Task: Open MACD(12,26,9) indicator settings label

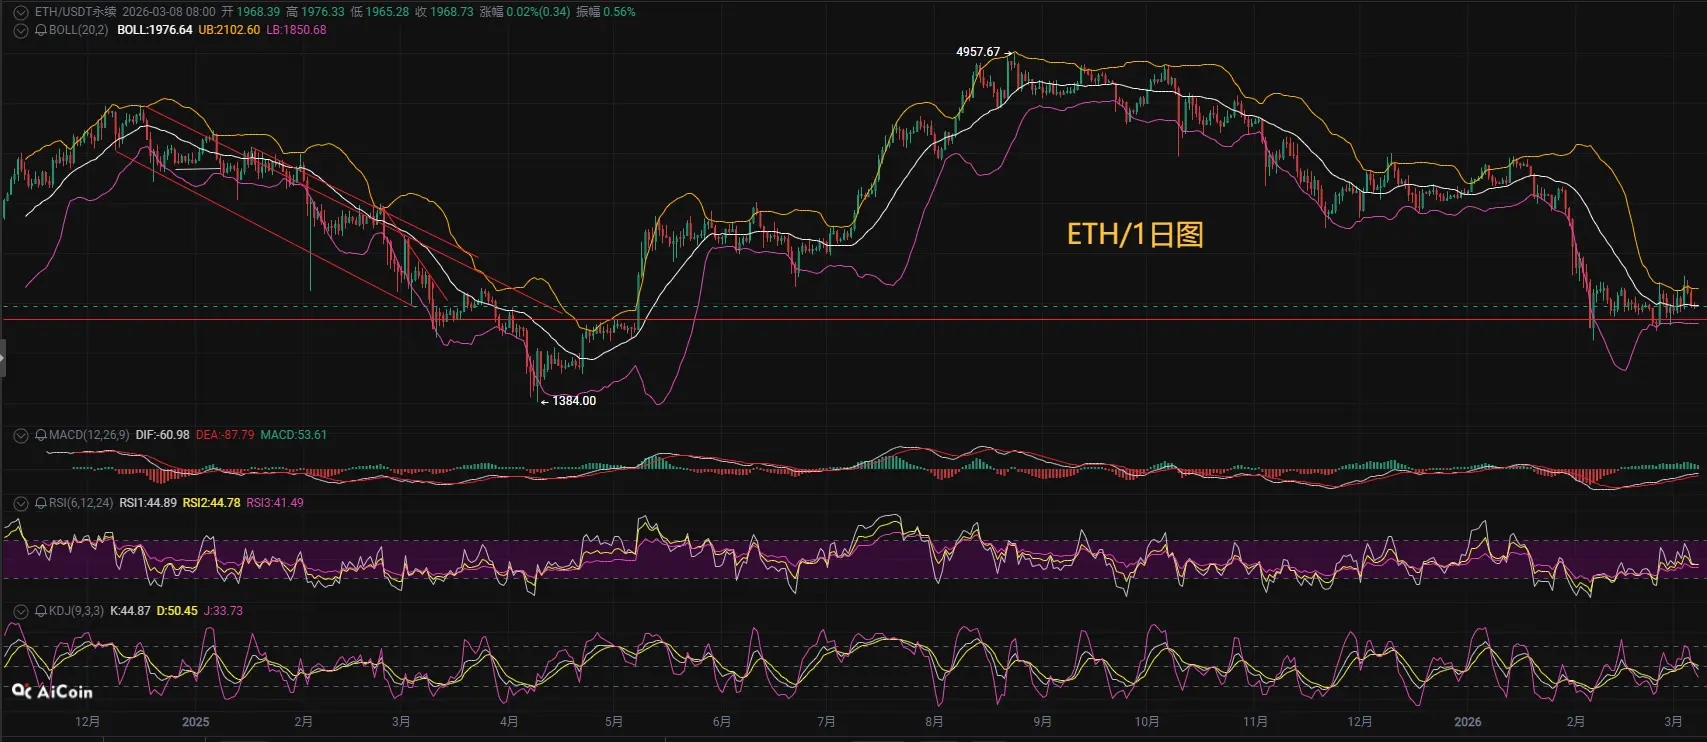Action: [89, 435]
